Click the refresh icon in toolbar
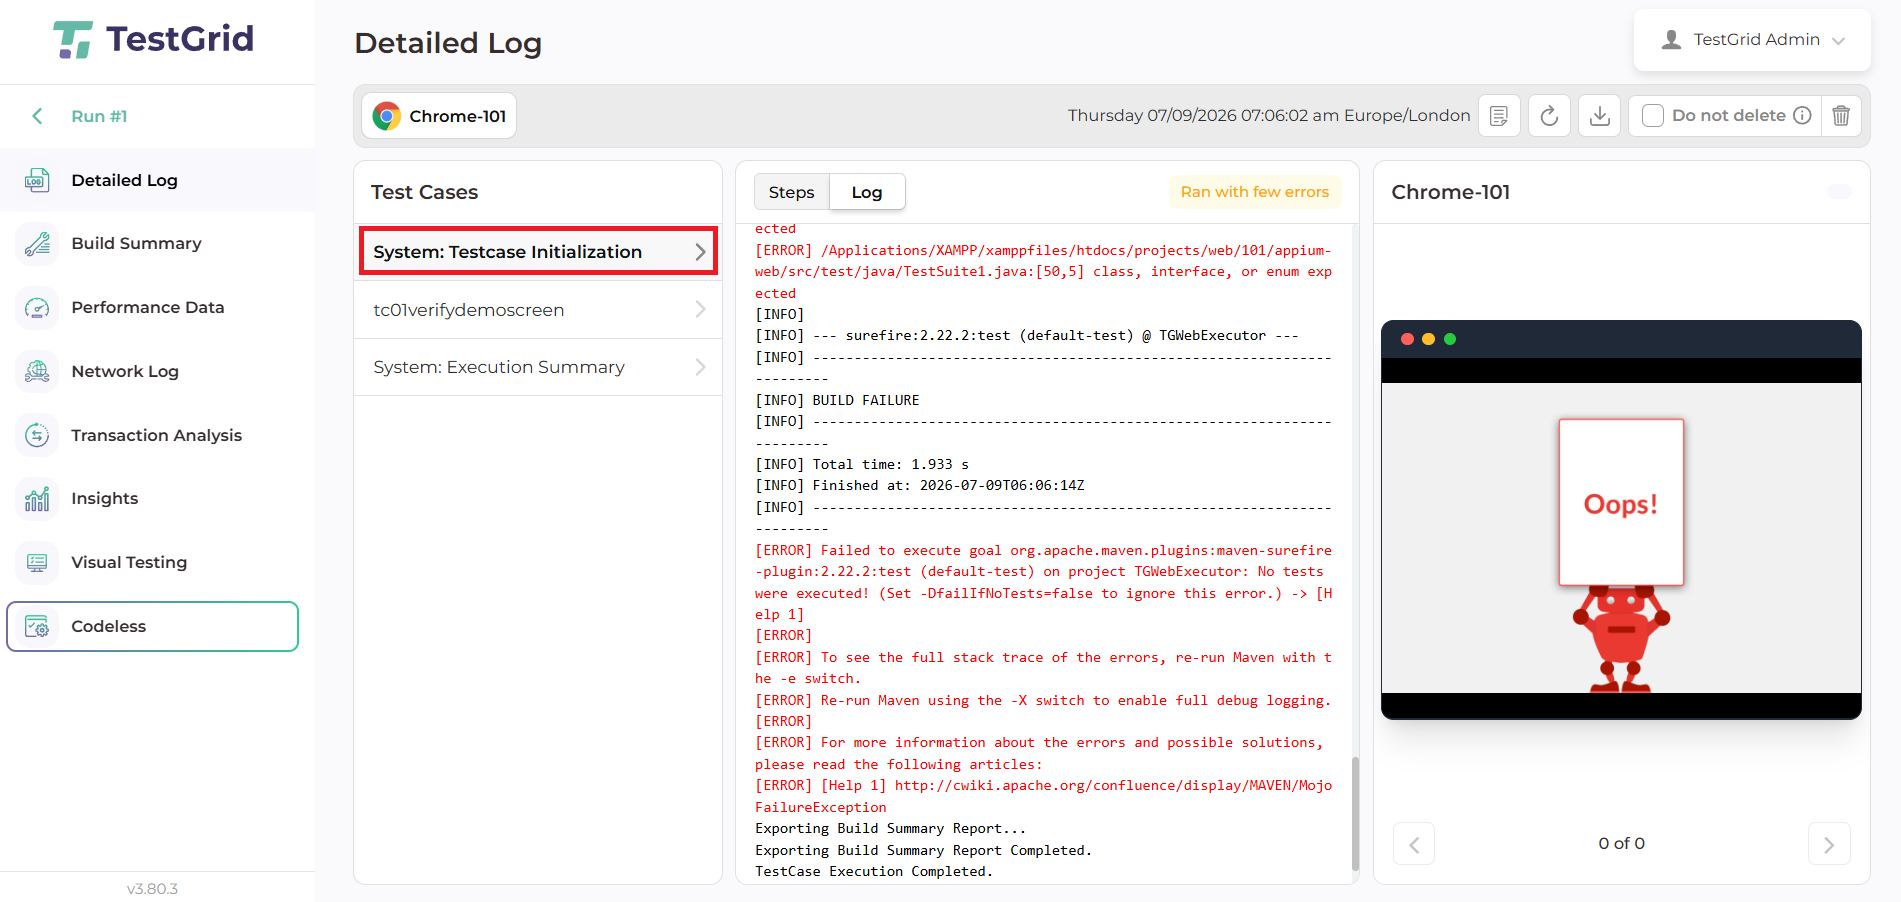This screenshot has height=902, width=1901. (1549, 116)
